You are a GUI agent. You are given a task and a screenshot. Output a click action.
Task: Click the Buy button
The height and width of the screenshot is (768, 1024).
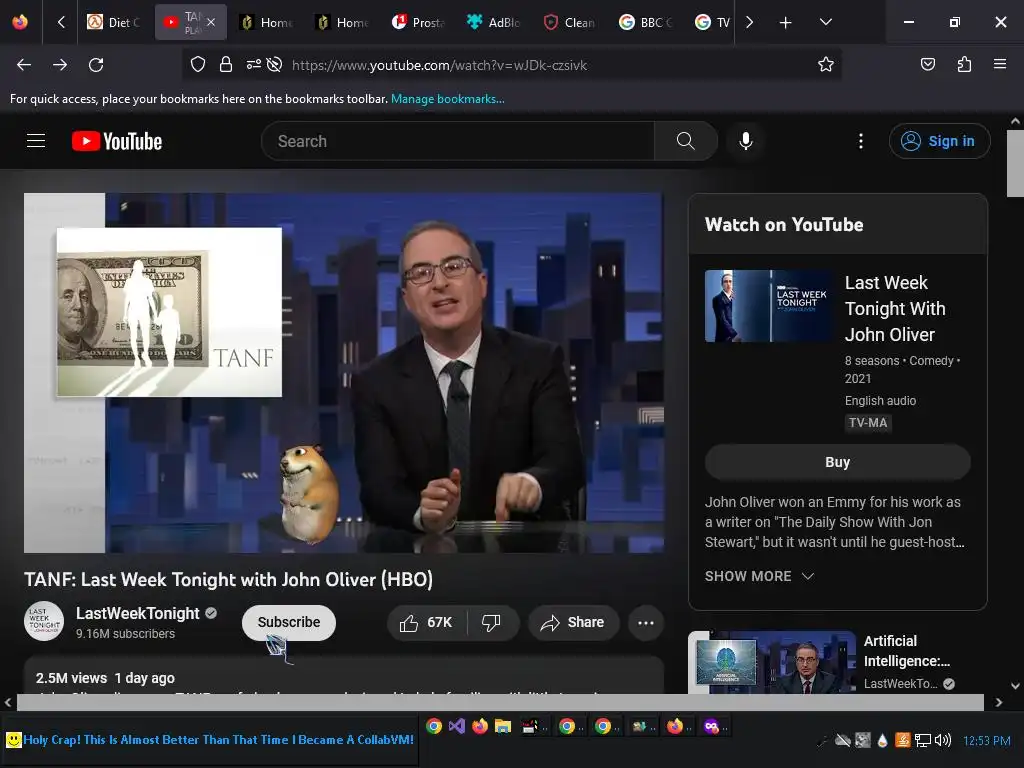837,462
